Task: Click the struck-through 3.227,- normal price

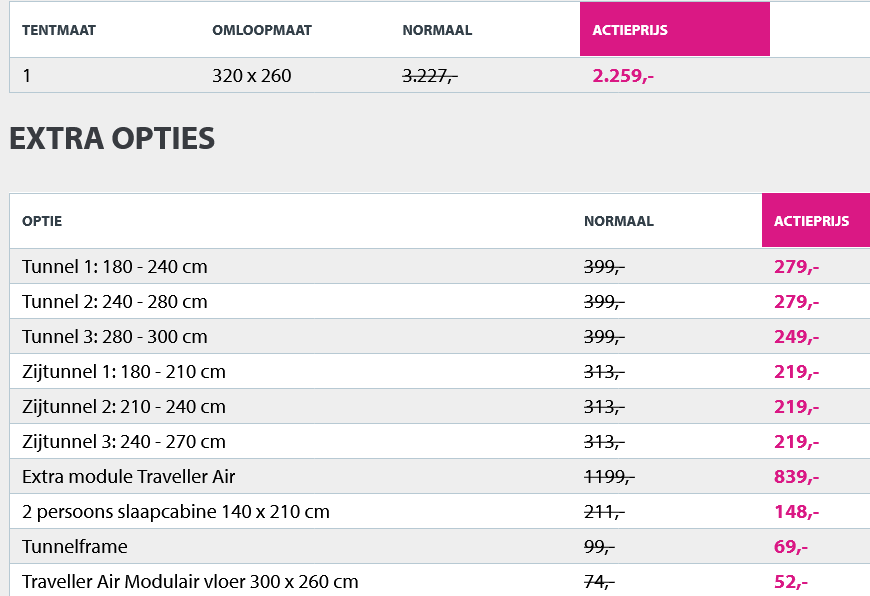Action: click(430, 75)
